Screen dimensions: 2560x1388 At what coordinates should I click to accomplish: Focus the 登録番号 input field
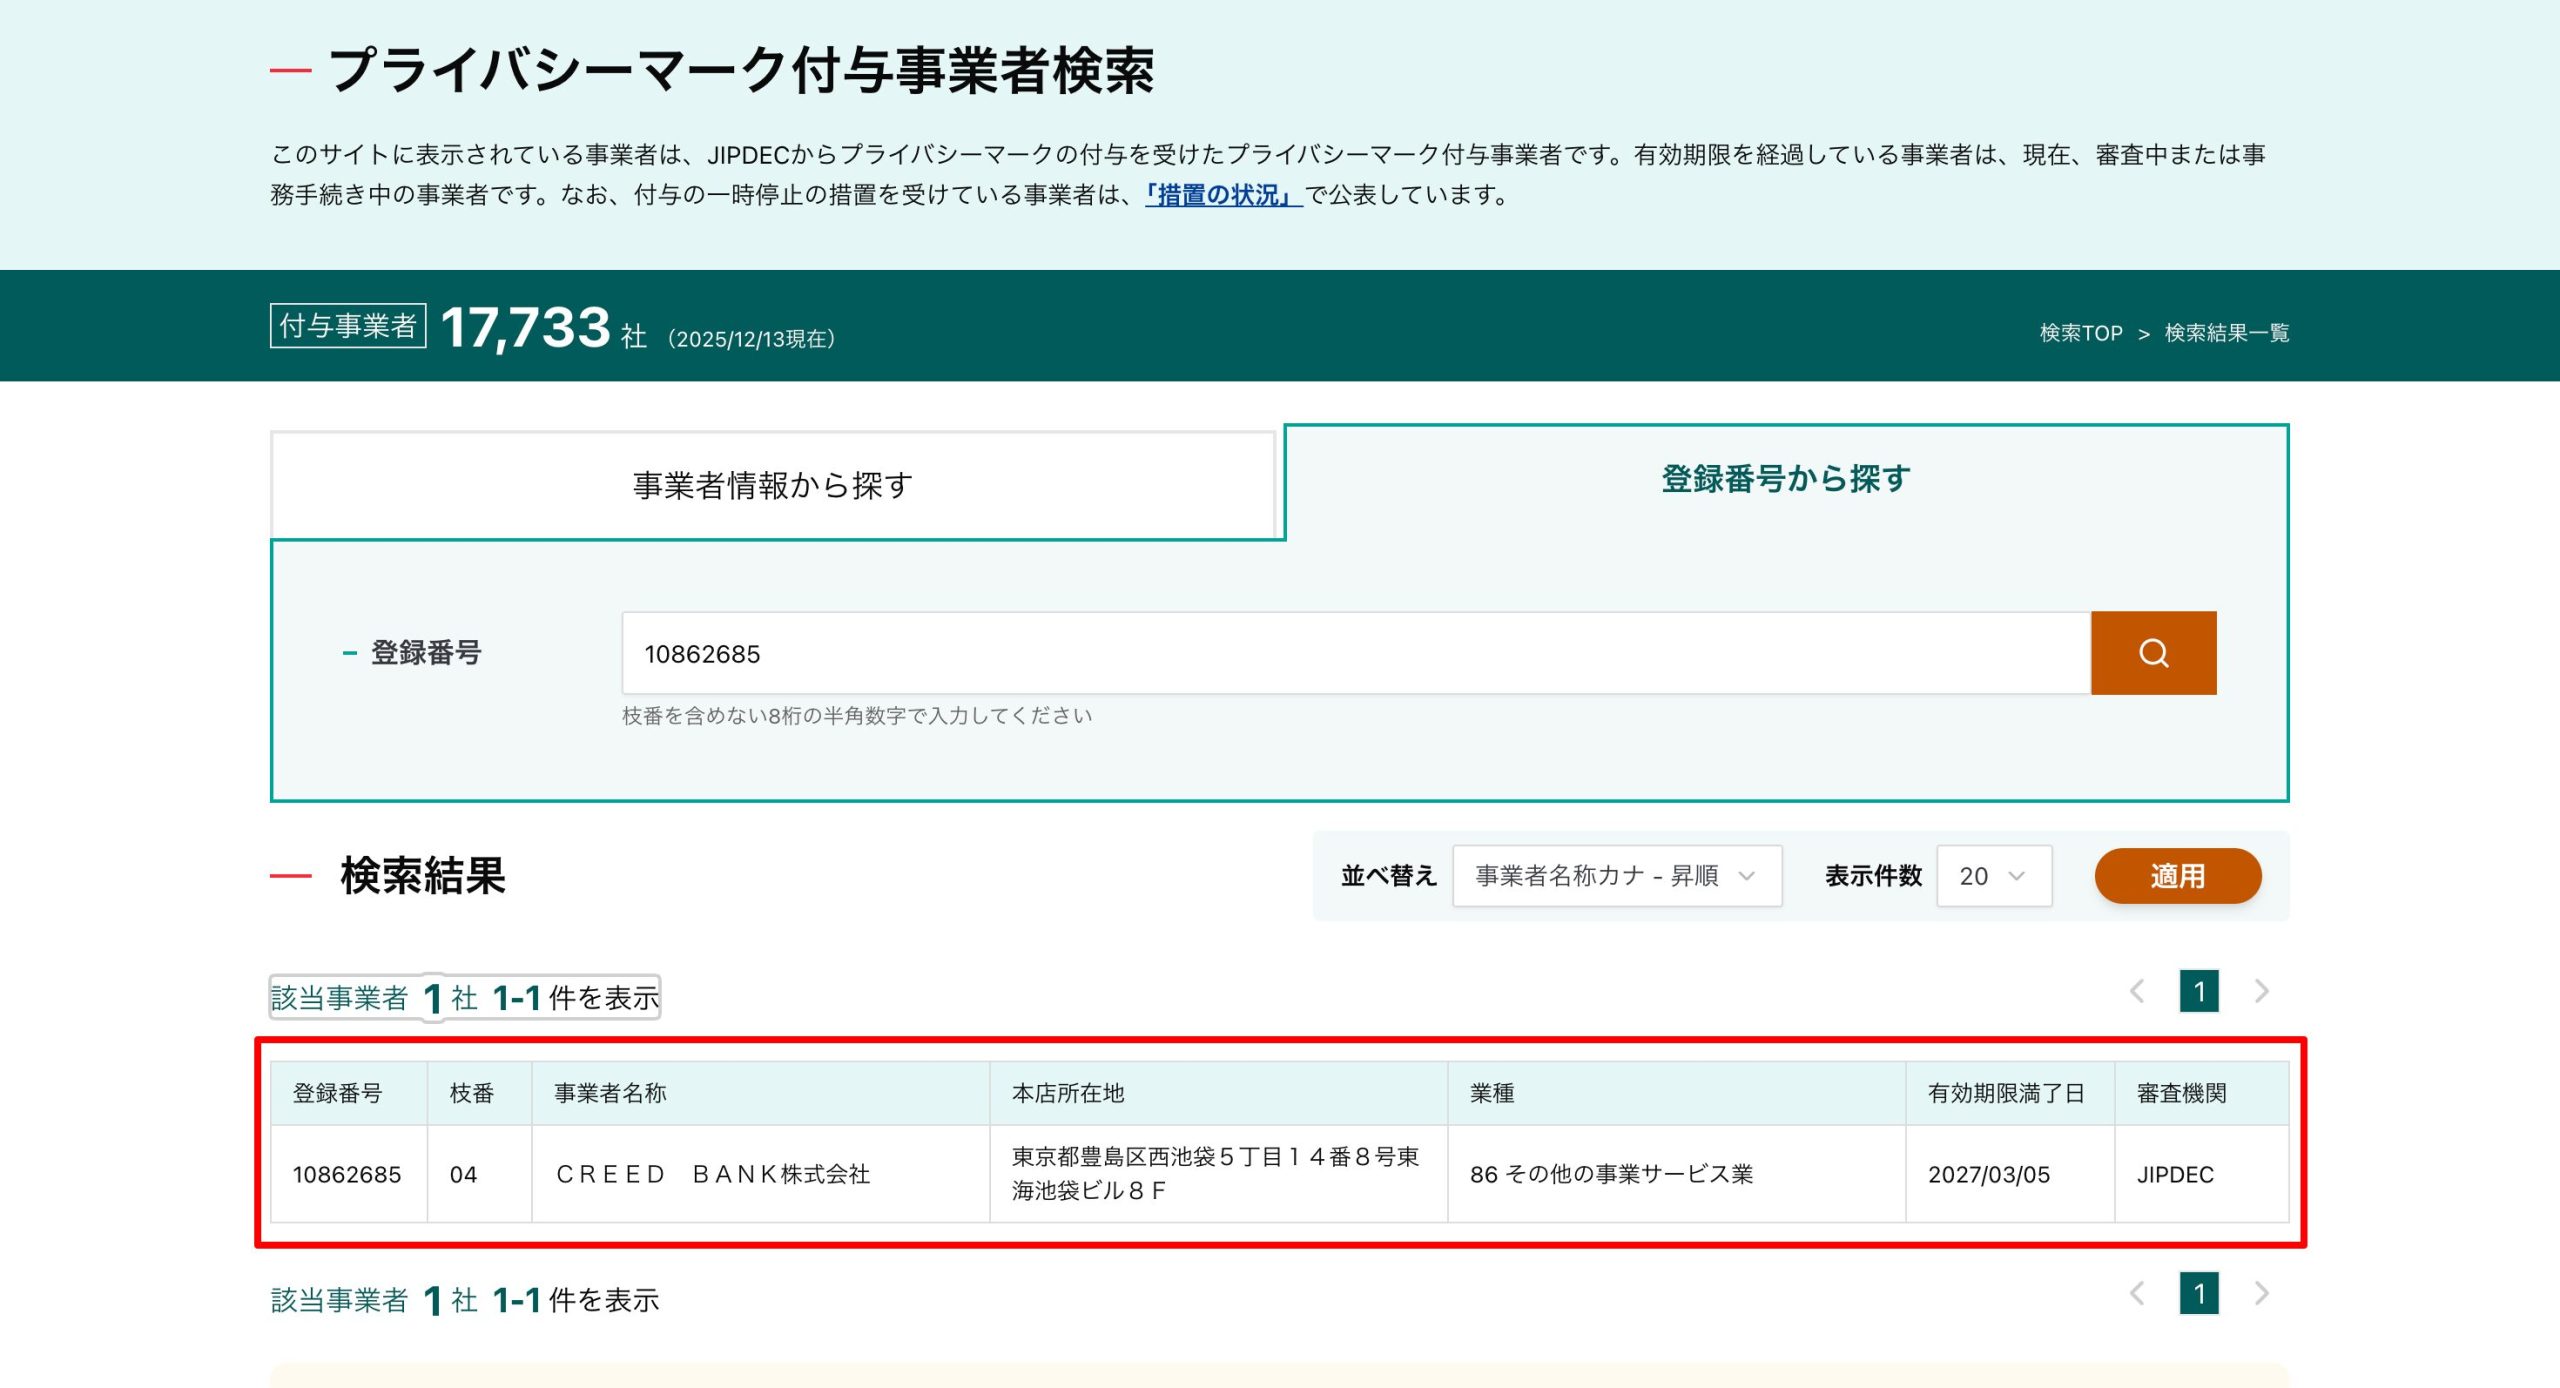(1356, 653)
